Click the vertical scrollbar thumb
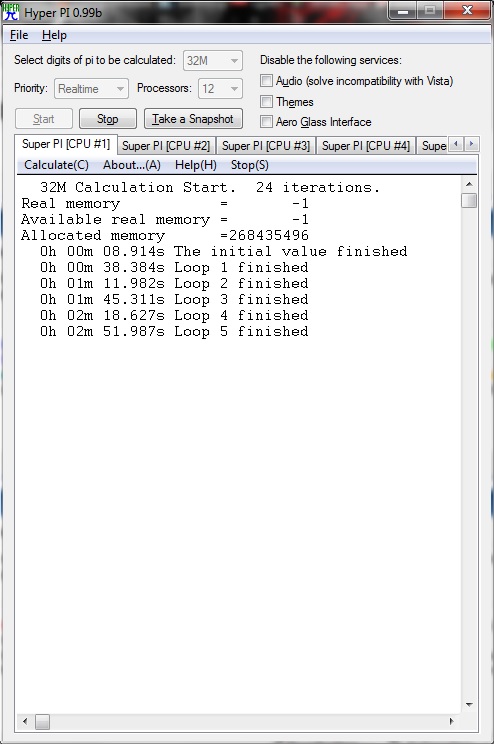Image resolution: width=494 pixels, height=744 pixels. click(469, 200)
